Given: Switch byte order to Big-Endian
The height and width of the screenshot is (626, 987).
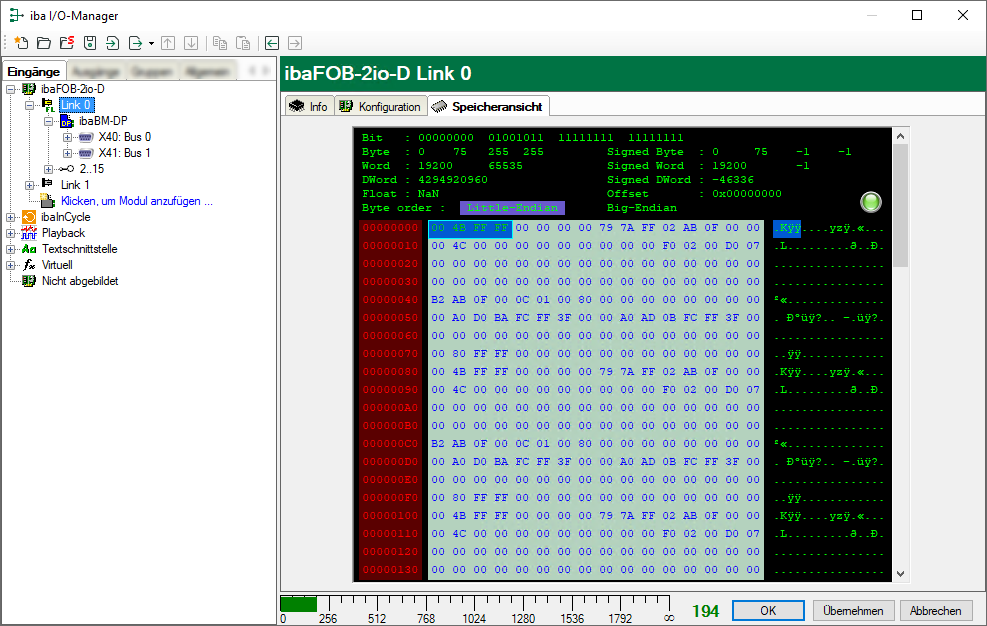Looking at the screenshot, I should pyautogui.click(x=642, y=208).
